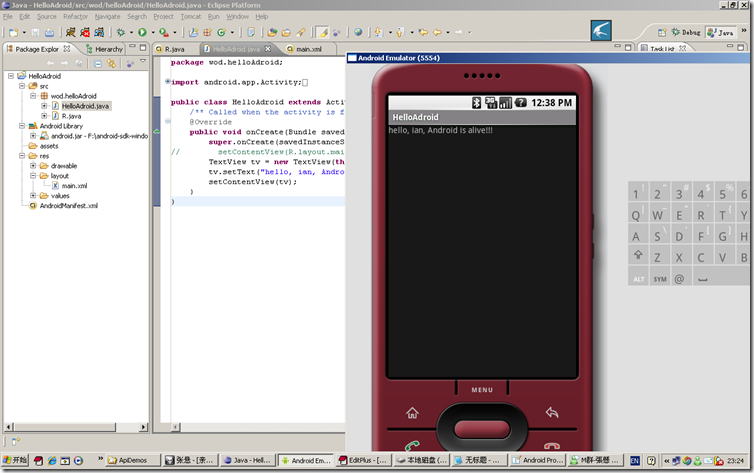Open the Tomcat menu
Viewport: 754px width, 473px height.
pos(191,16)
